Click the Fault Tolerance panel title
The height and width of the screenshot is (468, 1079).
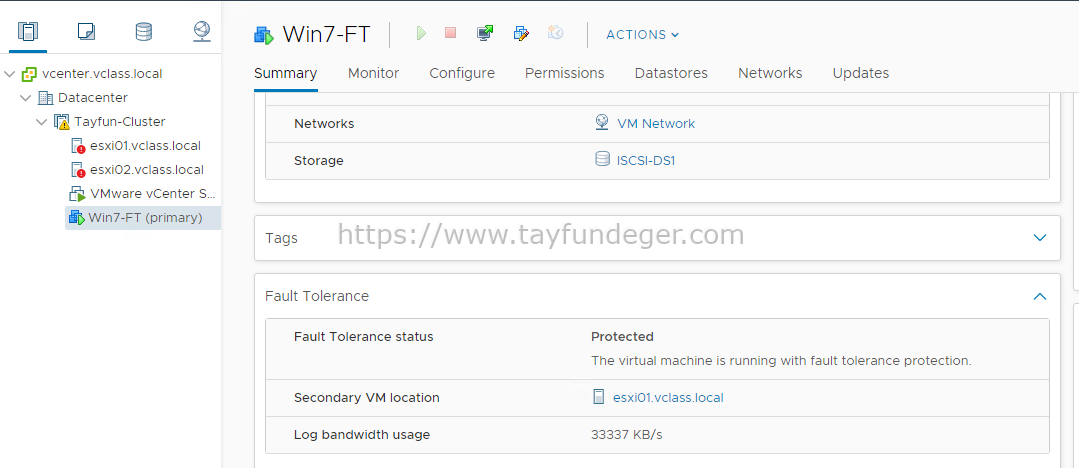click(x=317, y=296)
